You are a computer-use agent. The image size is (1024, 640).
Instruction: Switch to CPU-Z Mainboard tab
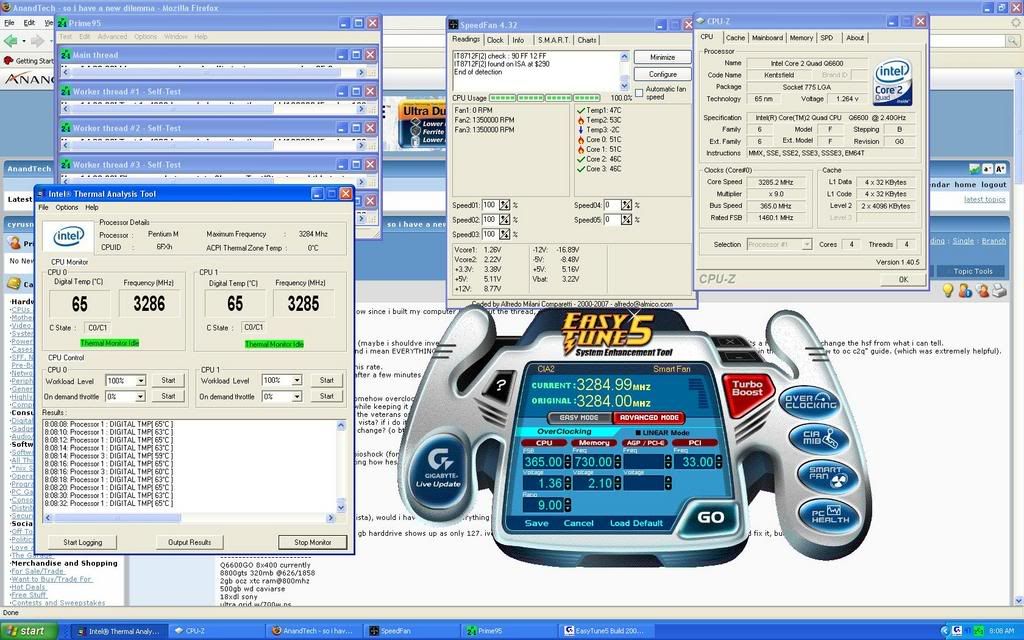pos(767,38)
